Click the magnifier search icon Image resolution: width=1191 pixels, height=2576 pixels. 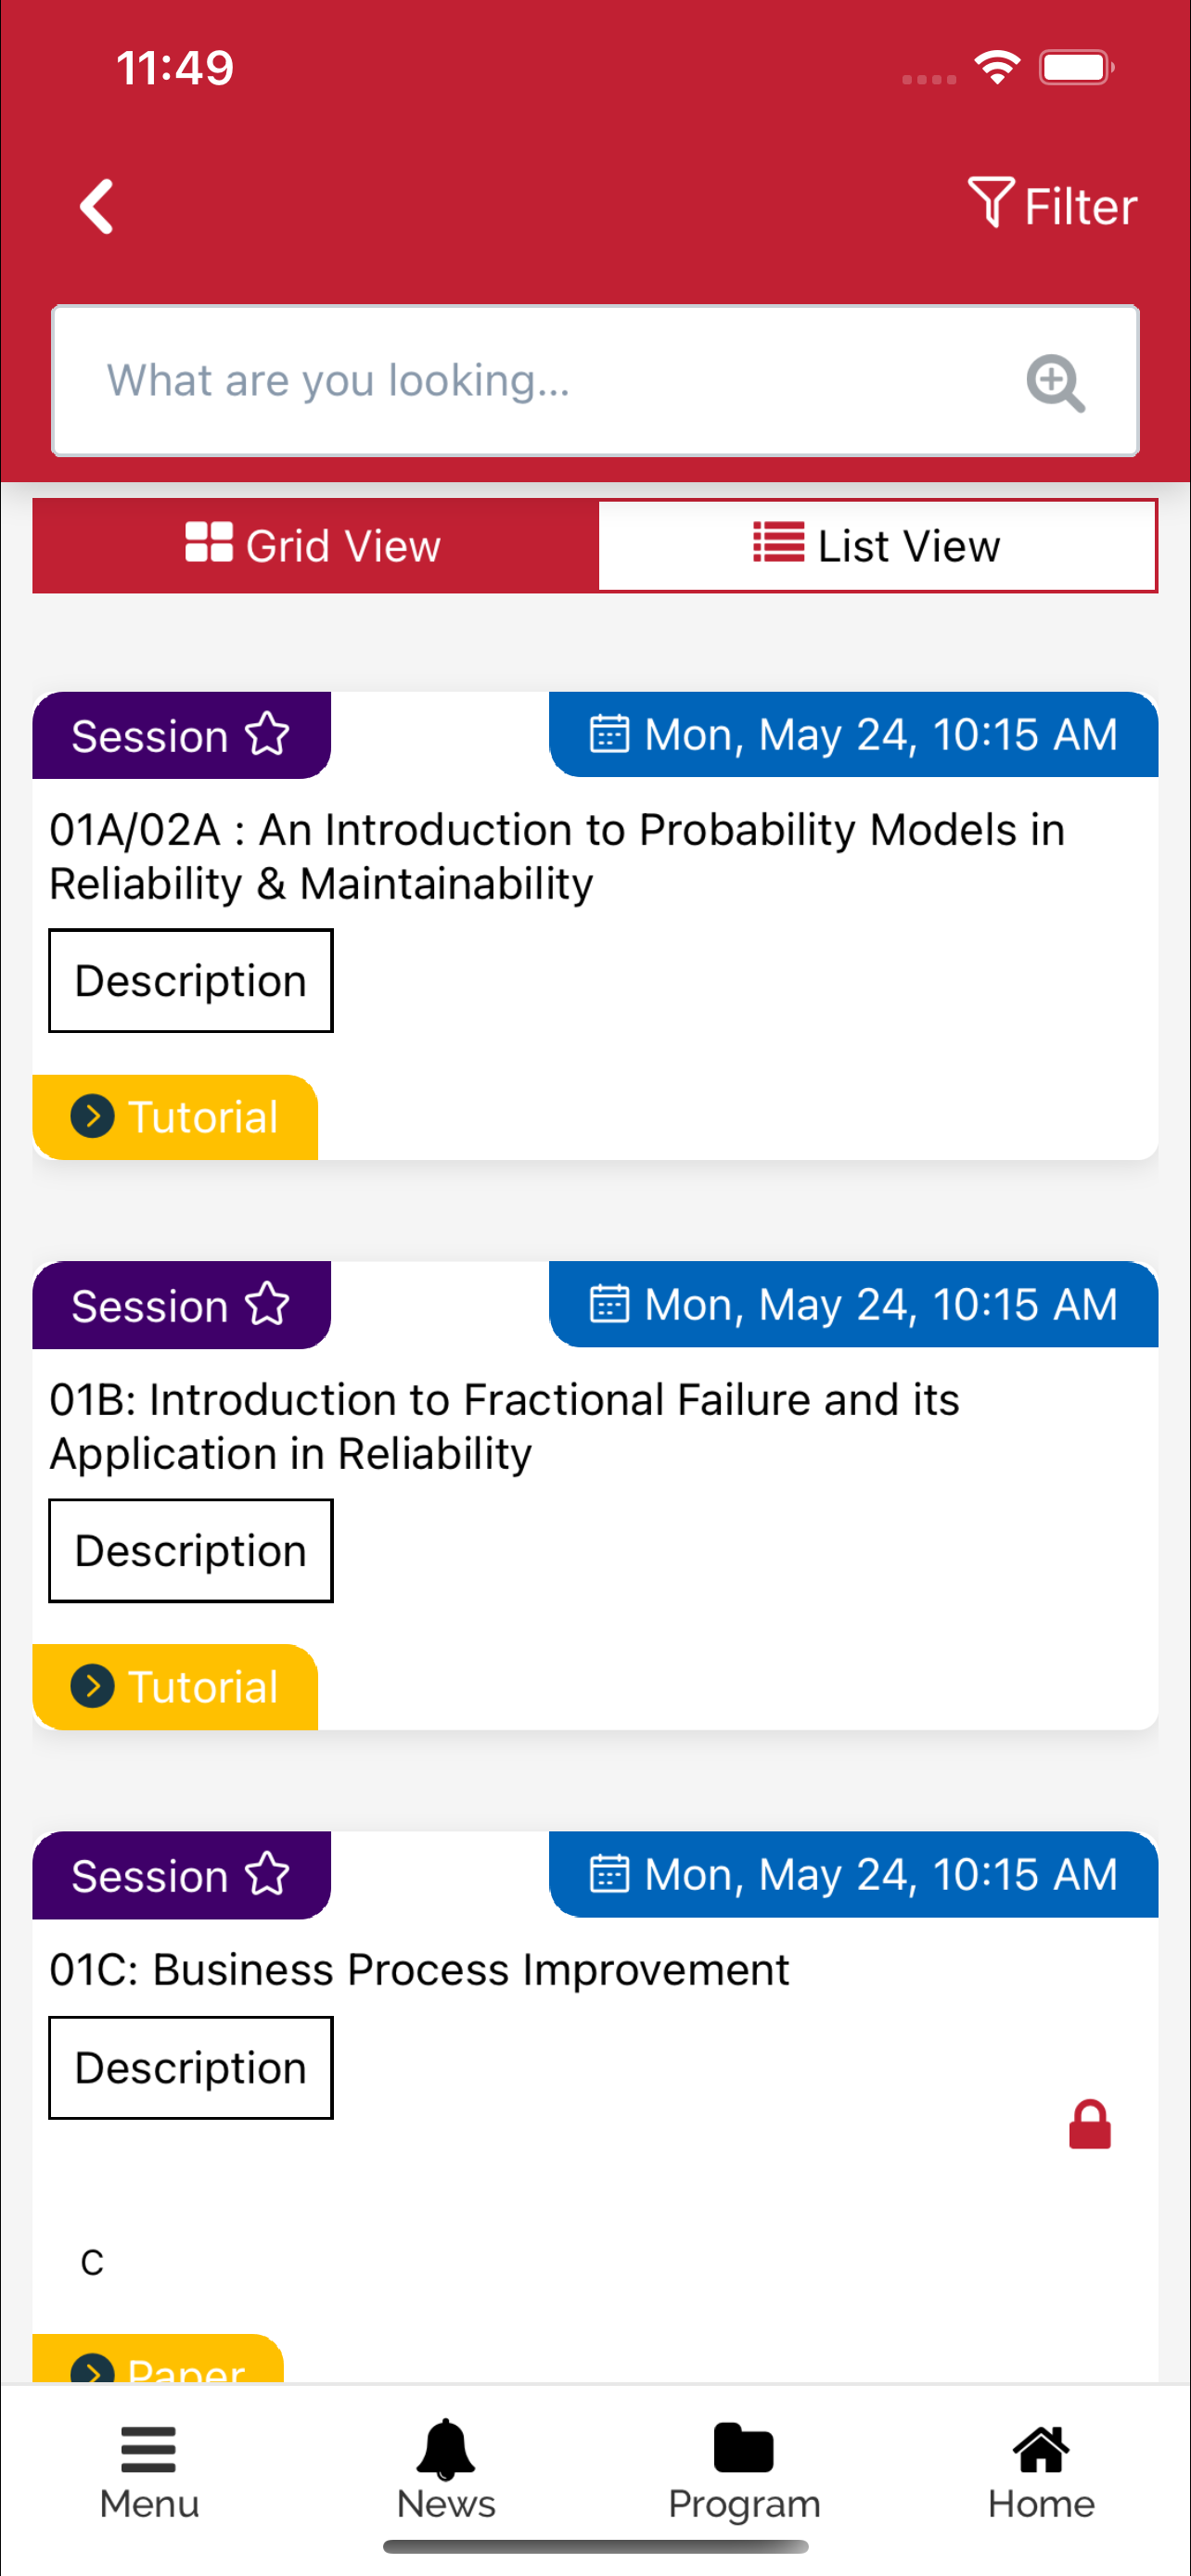click(x=1056, y=382)
